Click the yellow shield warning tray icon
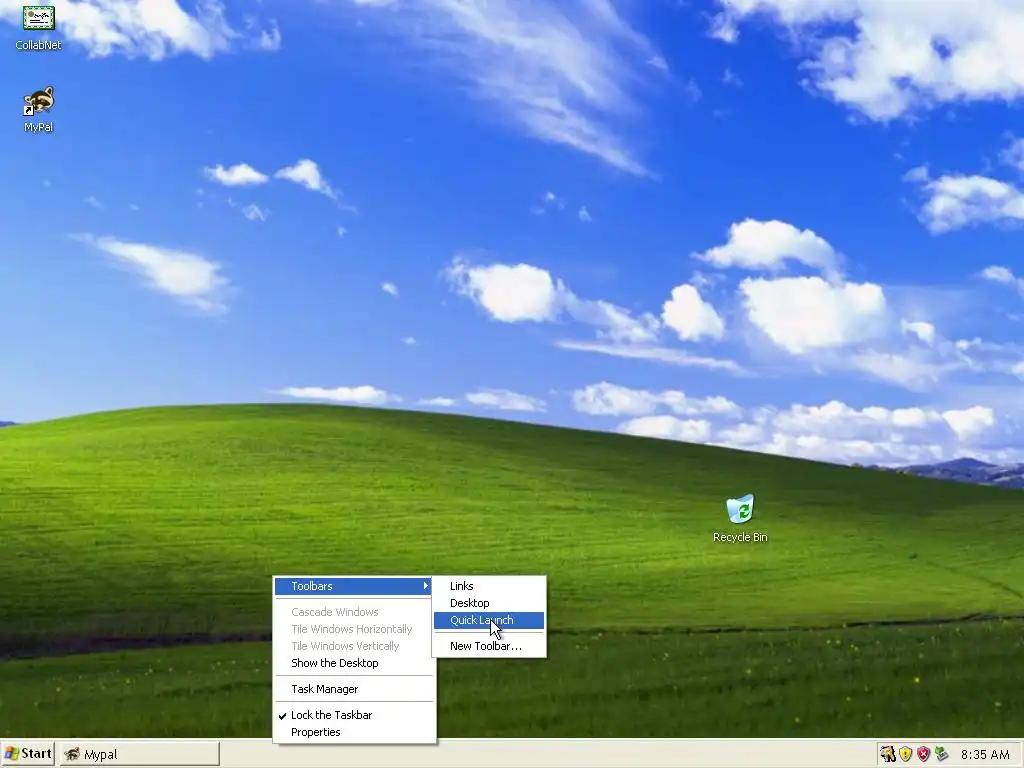The height and width of the screenshot is (768, 1024). pos(905,754)
